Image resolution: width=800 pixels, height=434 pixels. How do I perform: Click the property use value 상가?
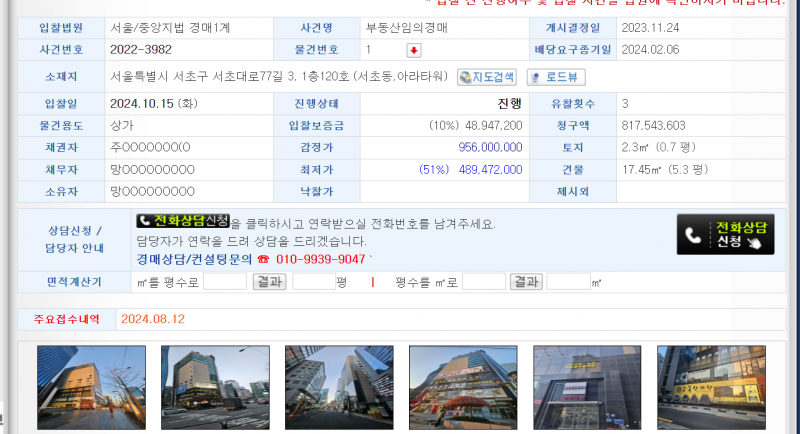point(122,125)
